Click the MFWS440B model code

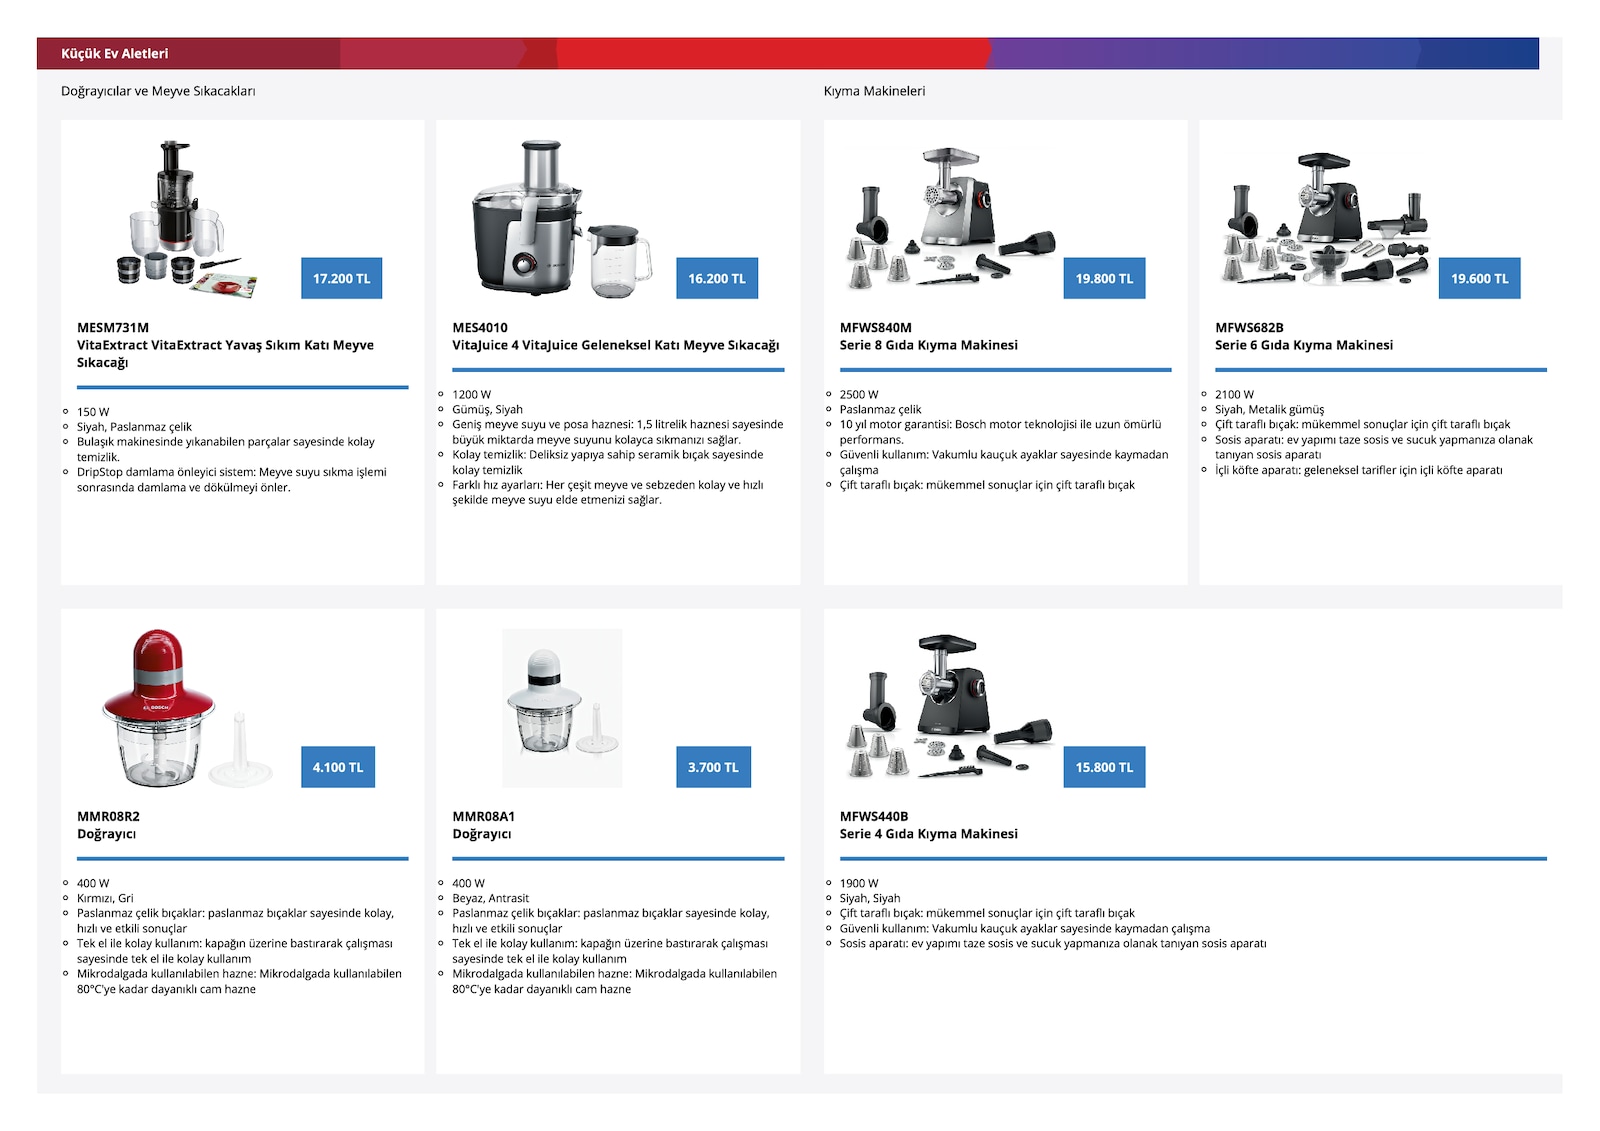tap(874, 816)
